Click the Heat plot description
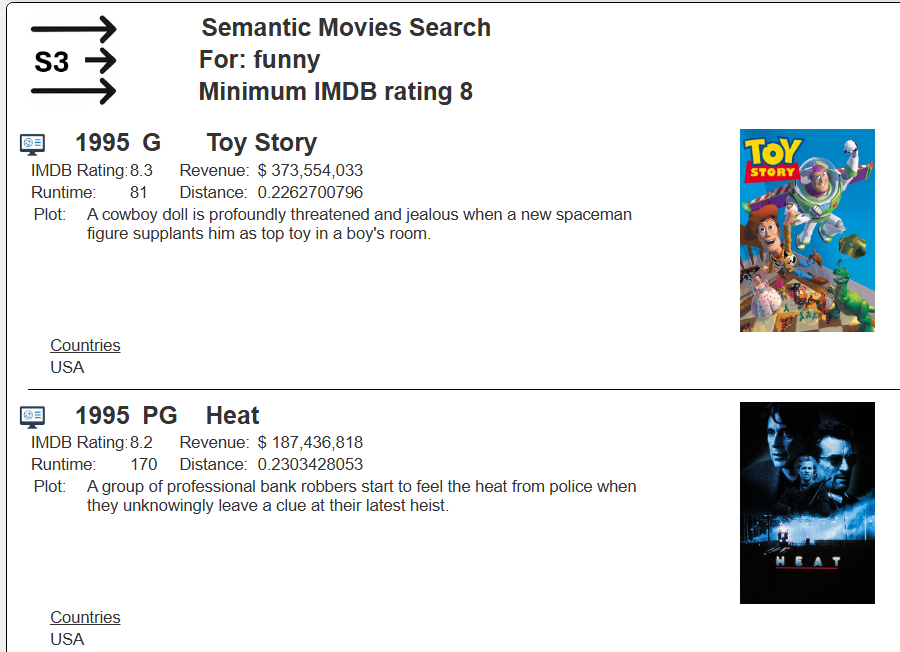This screenshot has height=652, width=900. pos(361,496)
